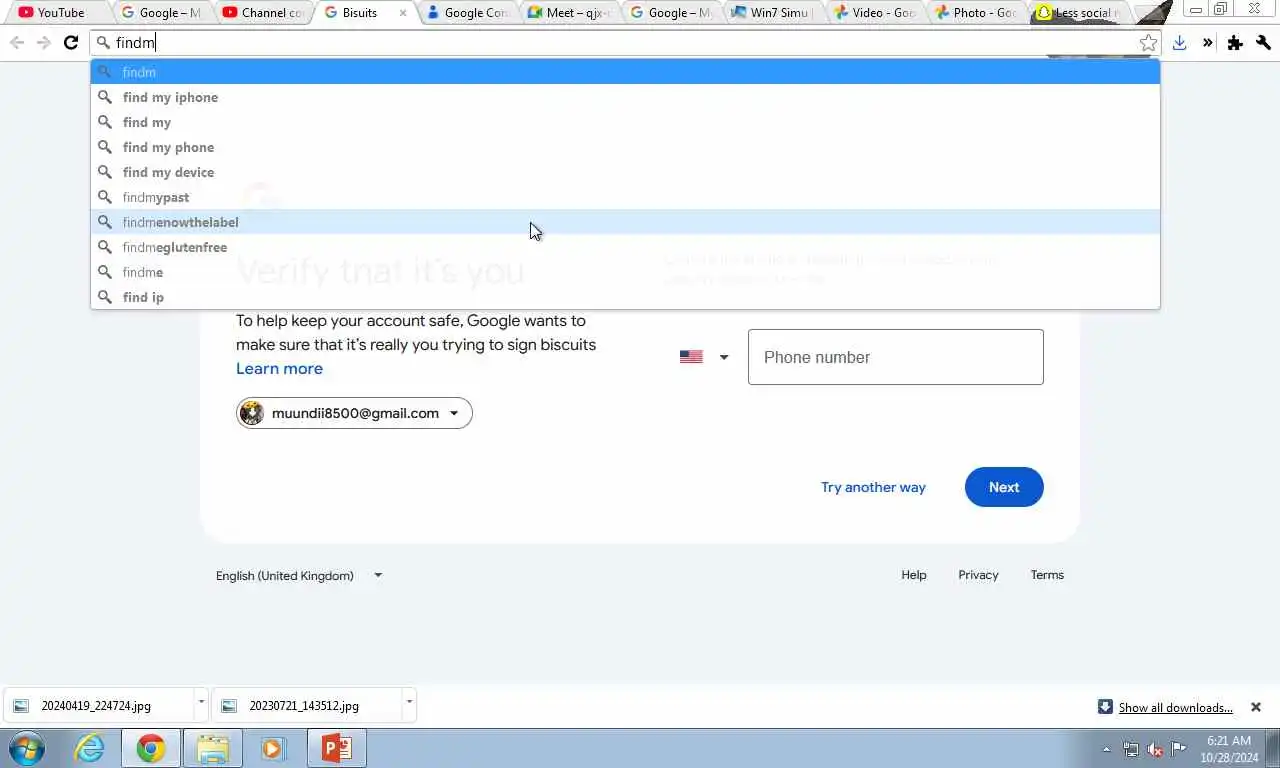Click the Next button

pyautogui.click(x=1004, y=487)
